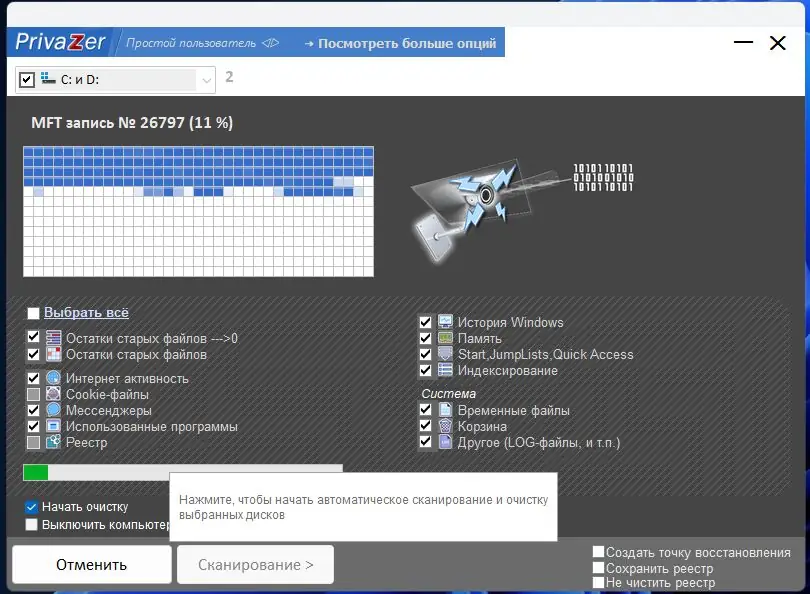Uncheck the Другое (LOG-файлы, и т.п.) checkbox
This screenshot has height=594, width=810.
(x=425, y=442)
